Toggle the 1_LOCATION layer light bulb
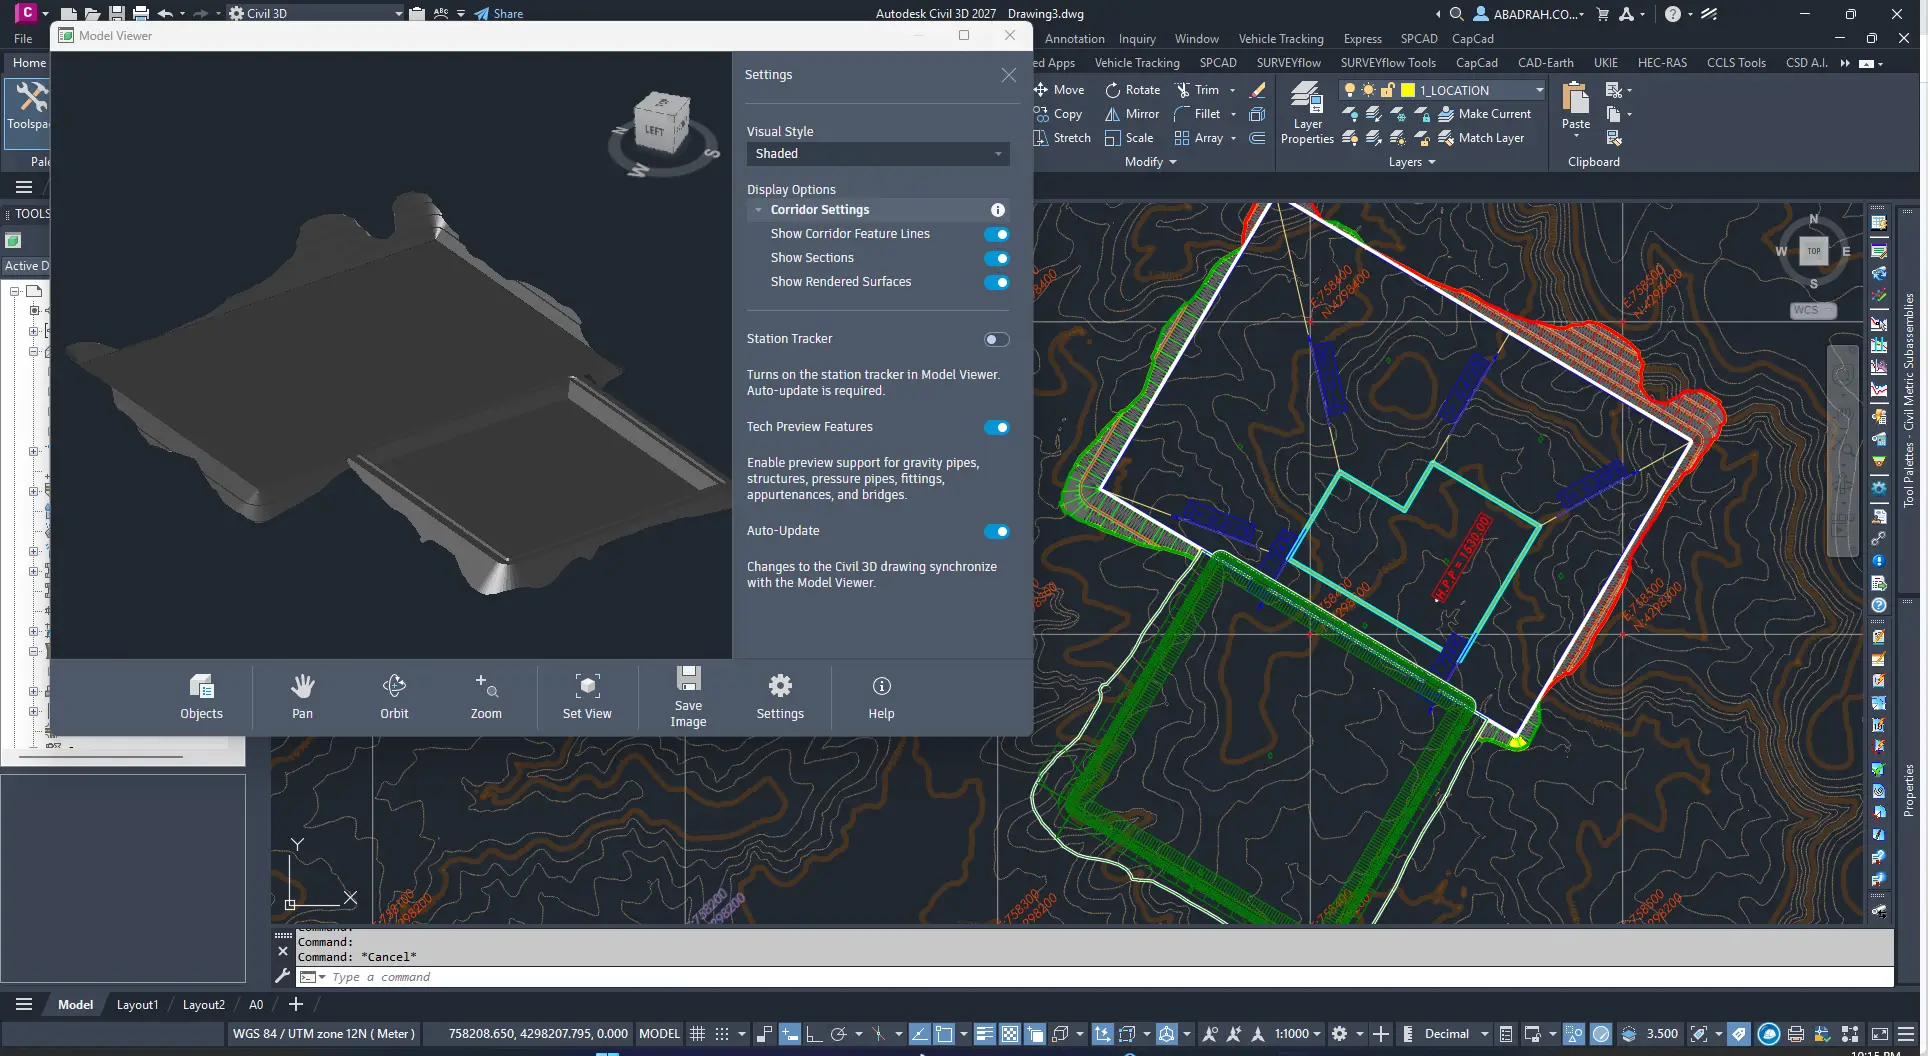The height and width of the screenshot is (1056, 1928). coord(1350,90)
